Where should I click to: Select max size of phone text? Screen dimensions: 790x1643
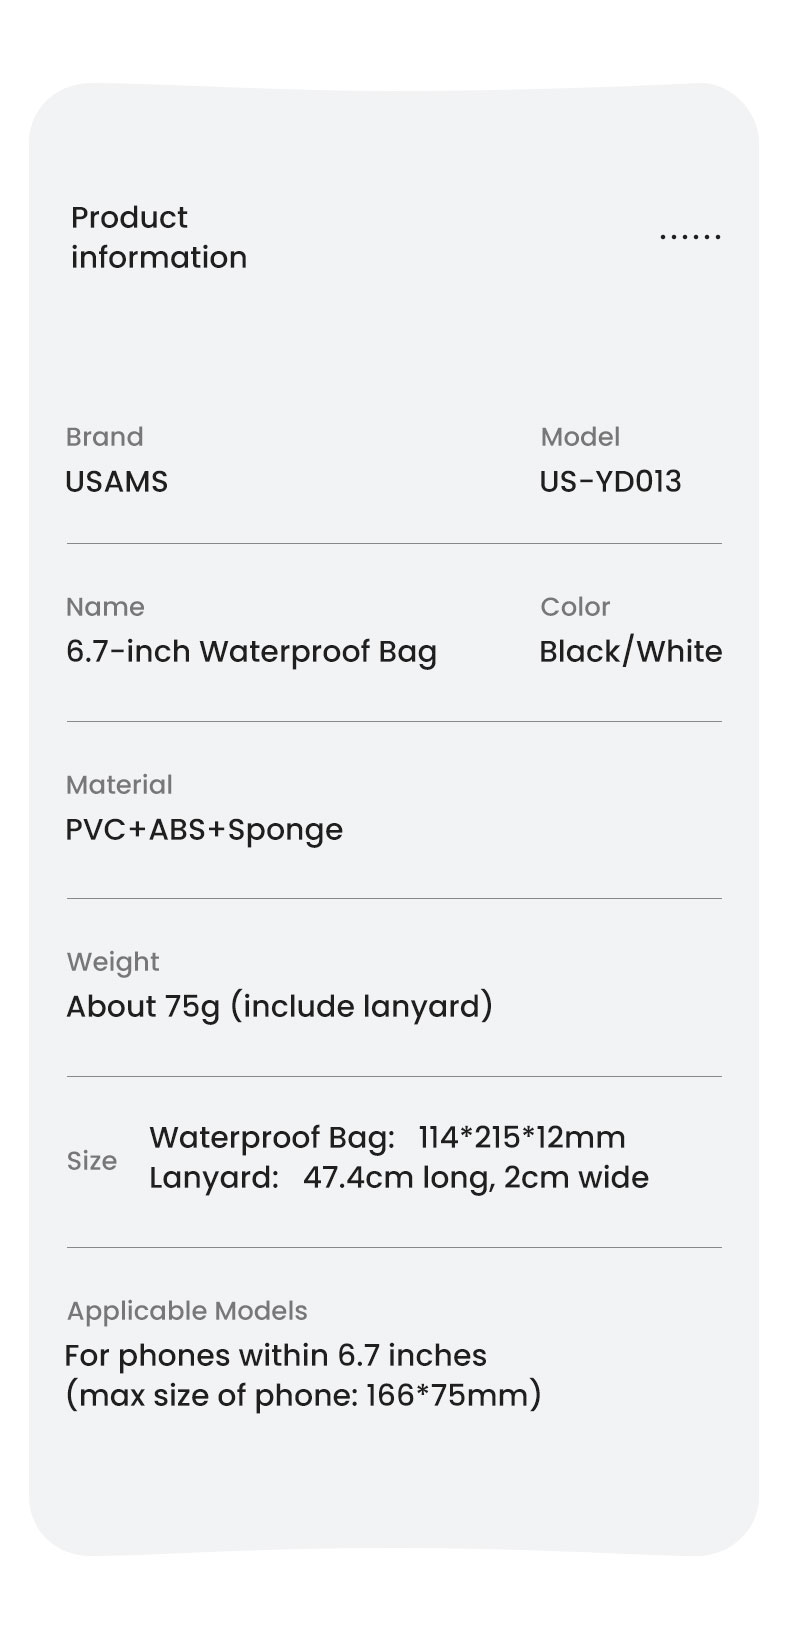303,1395
